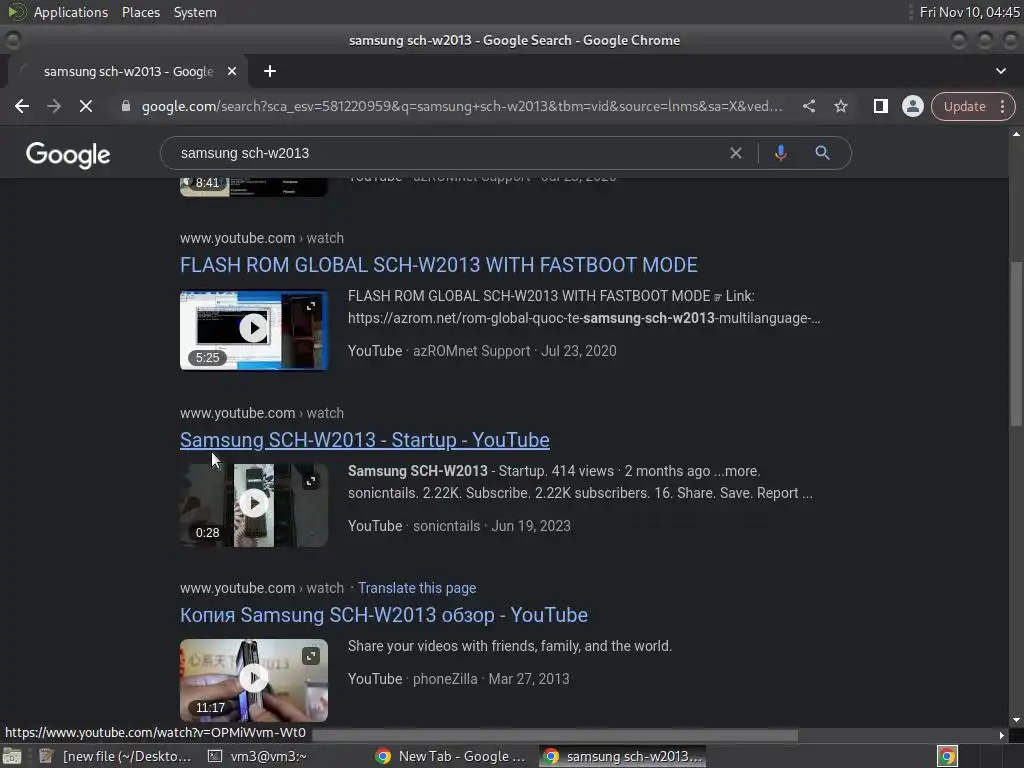Stop loading the page
This screenshot has width=1024, height=768.
[x=86, y=106]
